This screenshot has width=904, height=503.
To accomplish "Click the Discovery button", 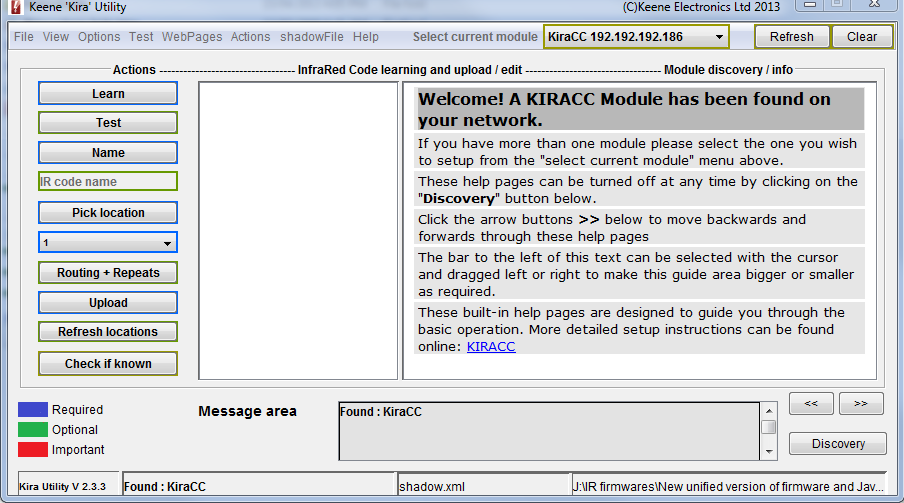I will pyautogui.click(x=838, y=444).
